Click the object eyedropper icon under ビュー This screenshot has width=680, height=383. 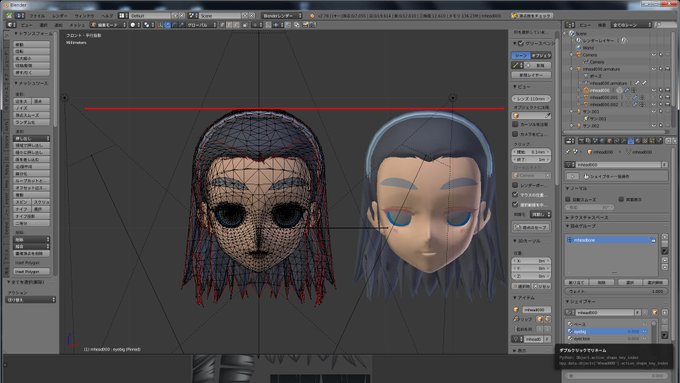click(548, 115)
